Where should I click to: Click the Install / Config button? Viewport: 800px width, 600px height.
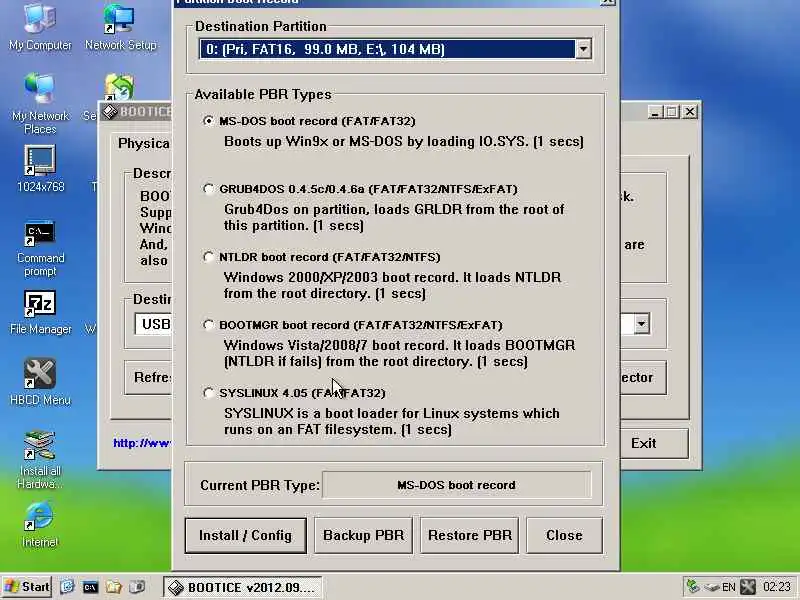[245, 535]
